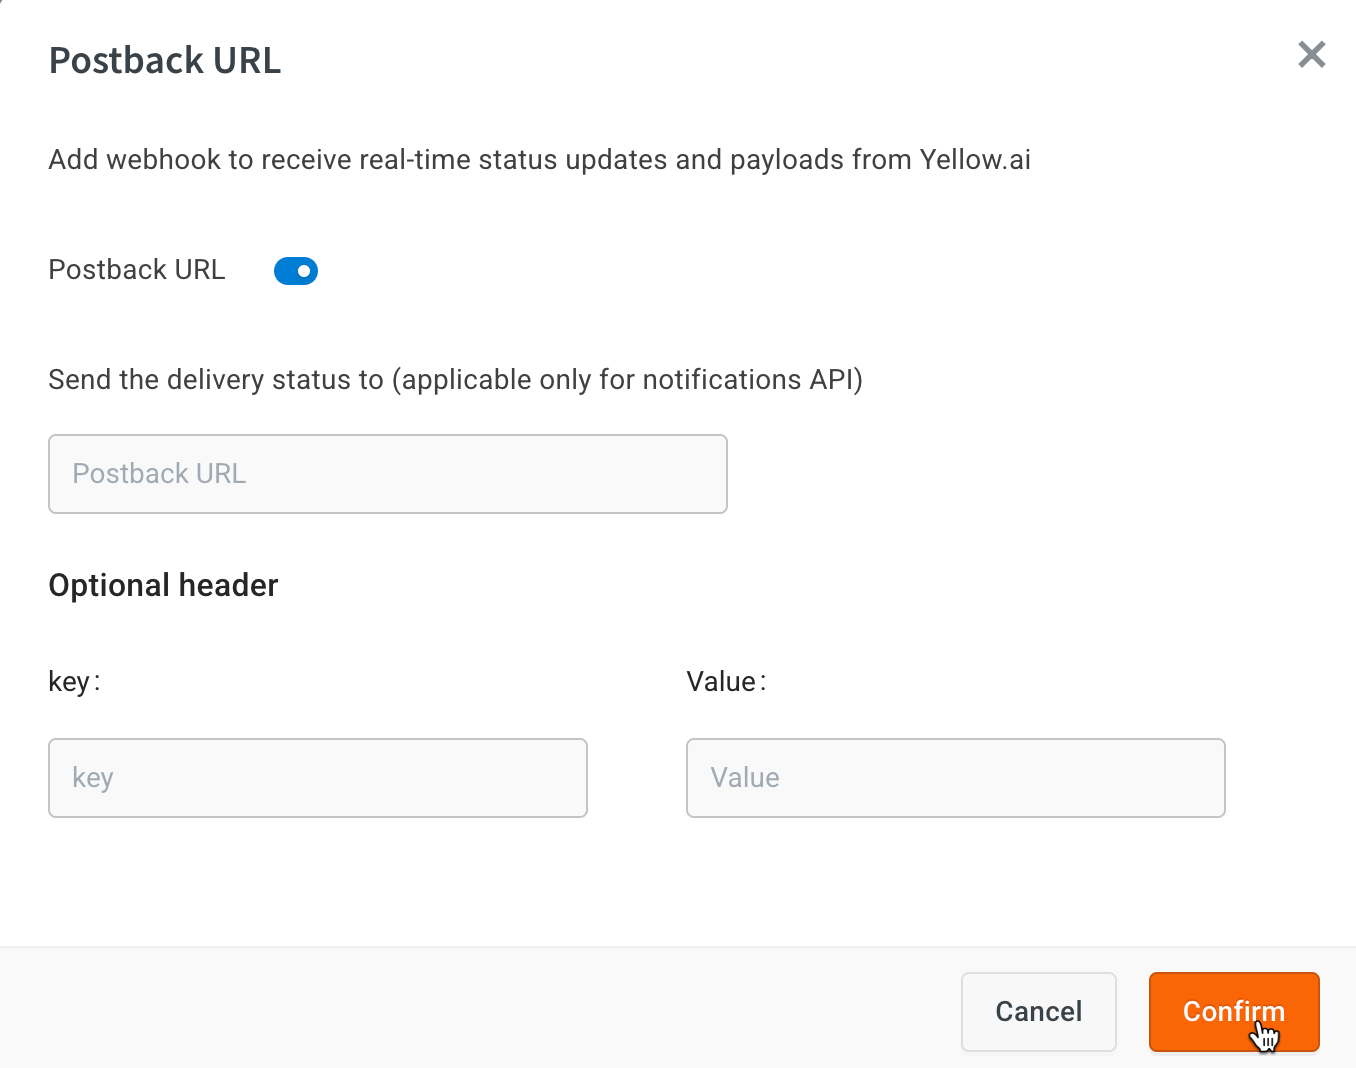
Task: Click the Postback URL dialog title
Action: (x=165, y=61)
